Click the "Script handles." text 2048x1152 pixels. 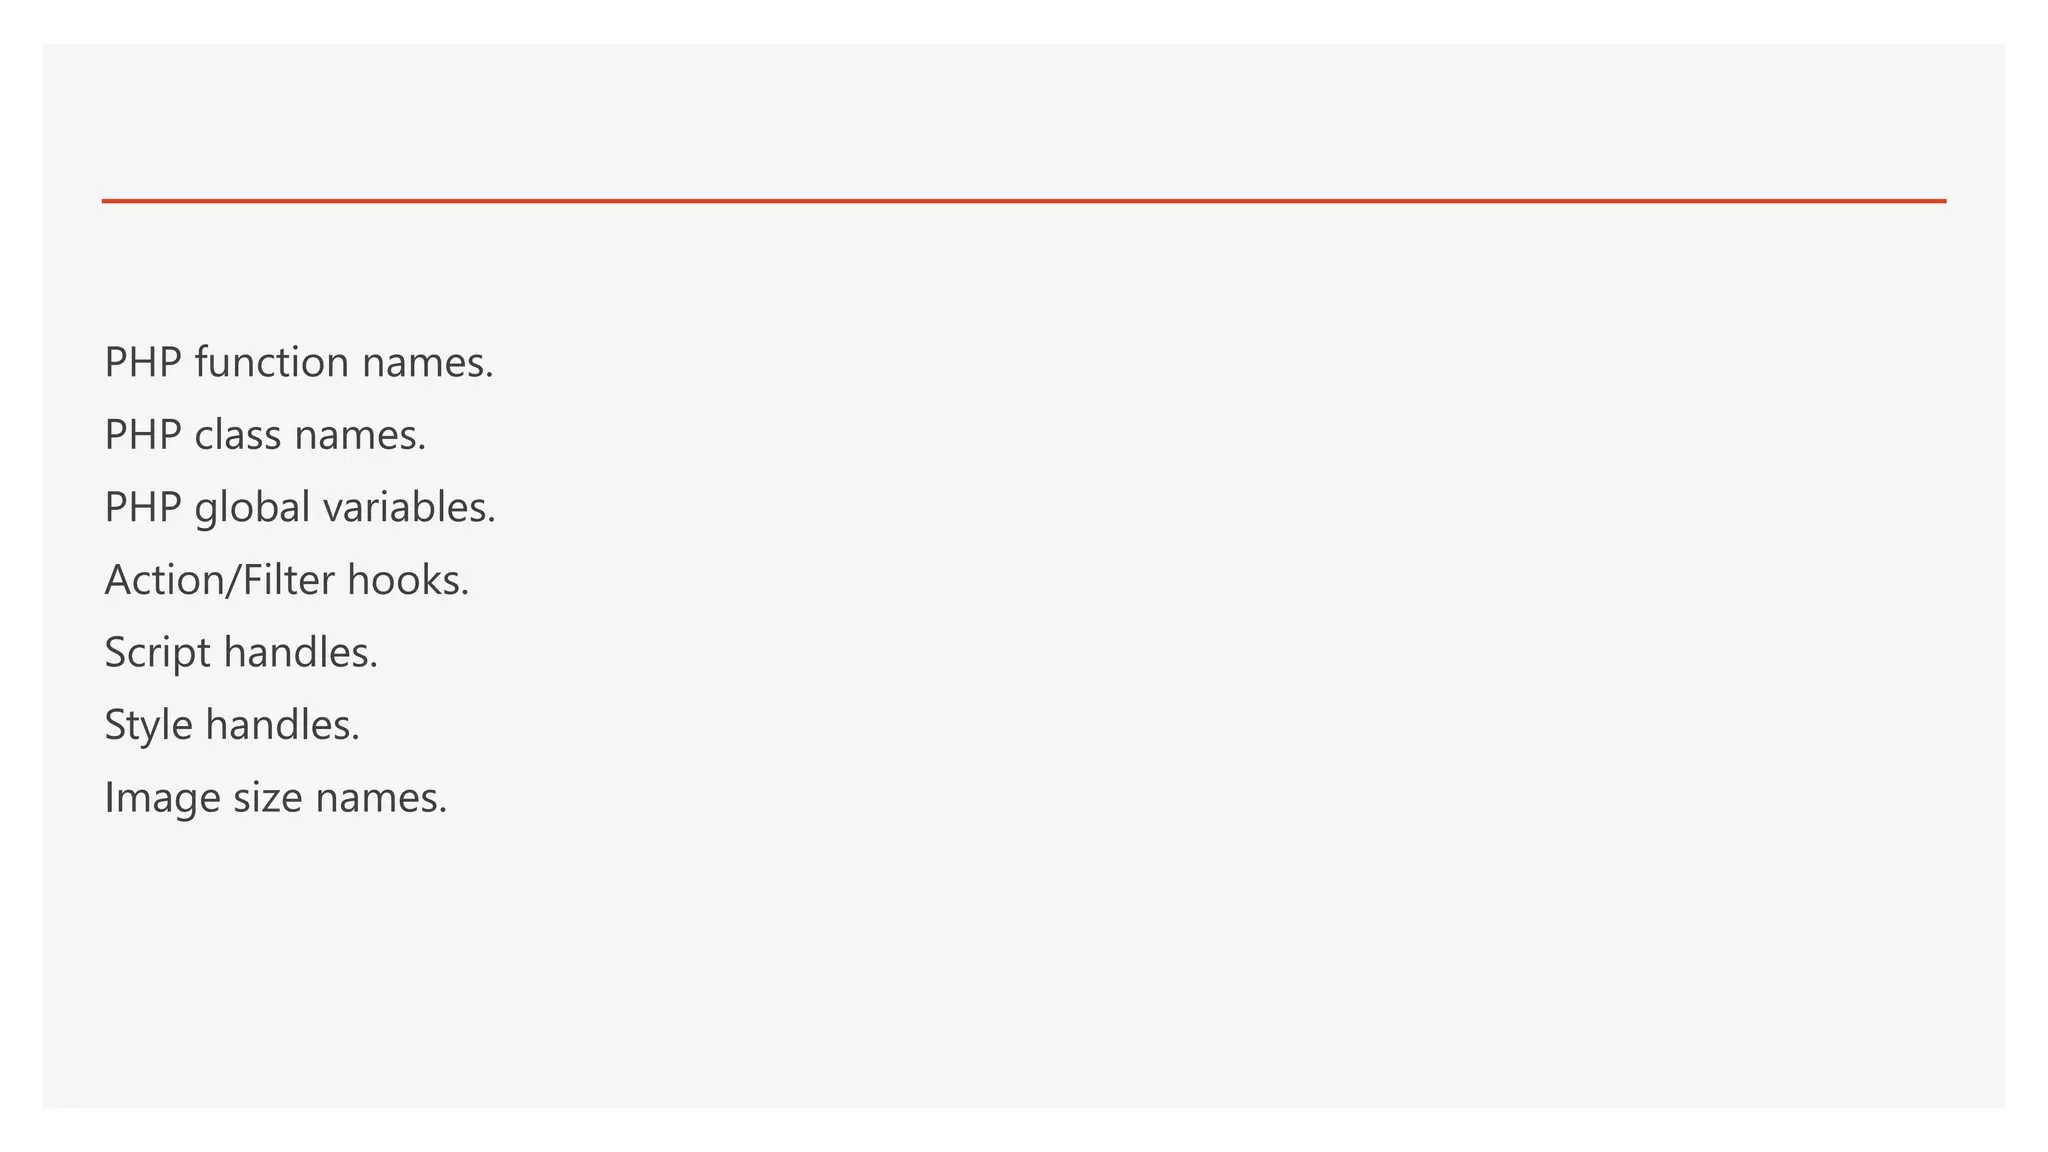point(241,652)
